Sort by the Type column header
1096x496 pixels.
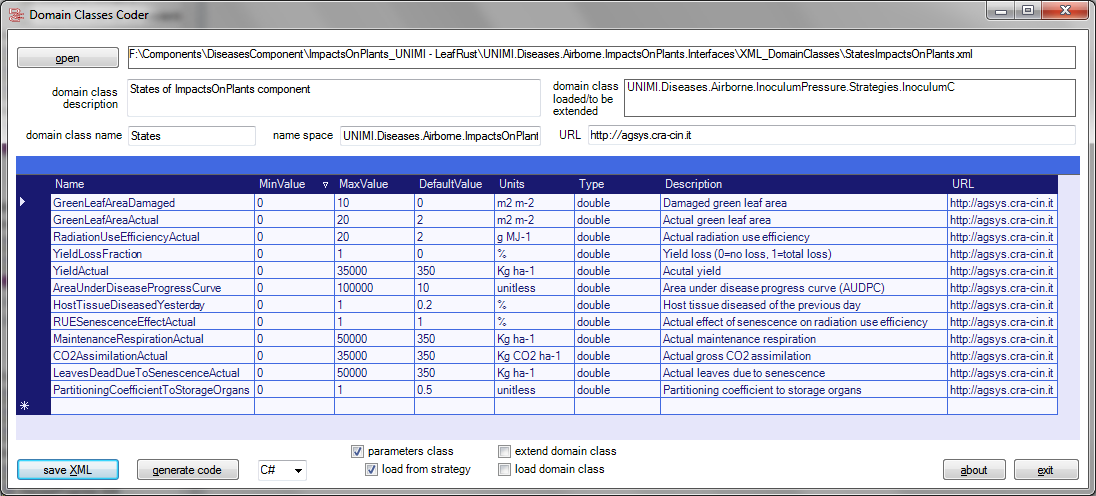pos(616,184)
